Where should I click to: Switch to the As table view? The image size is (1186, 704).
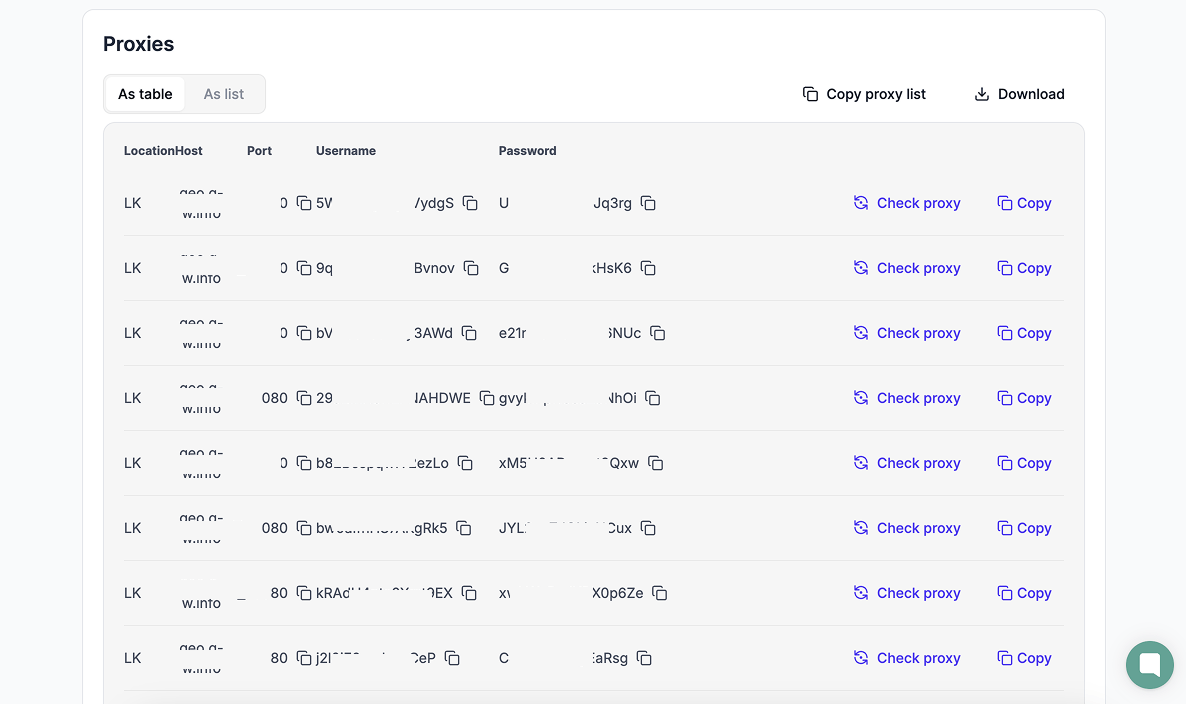click(x=145, y=95)
